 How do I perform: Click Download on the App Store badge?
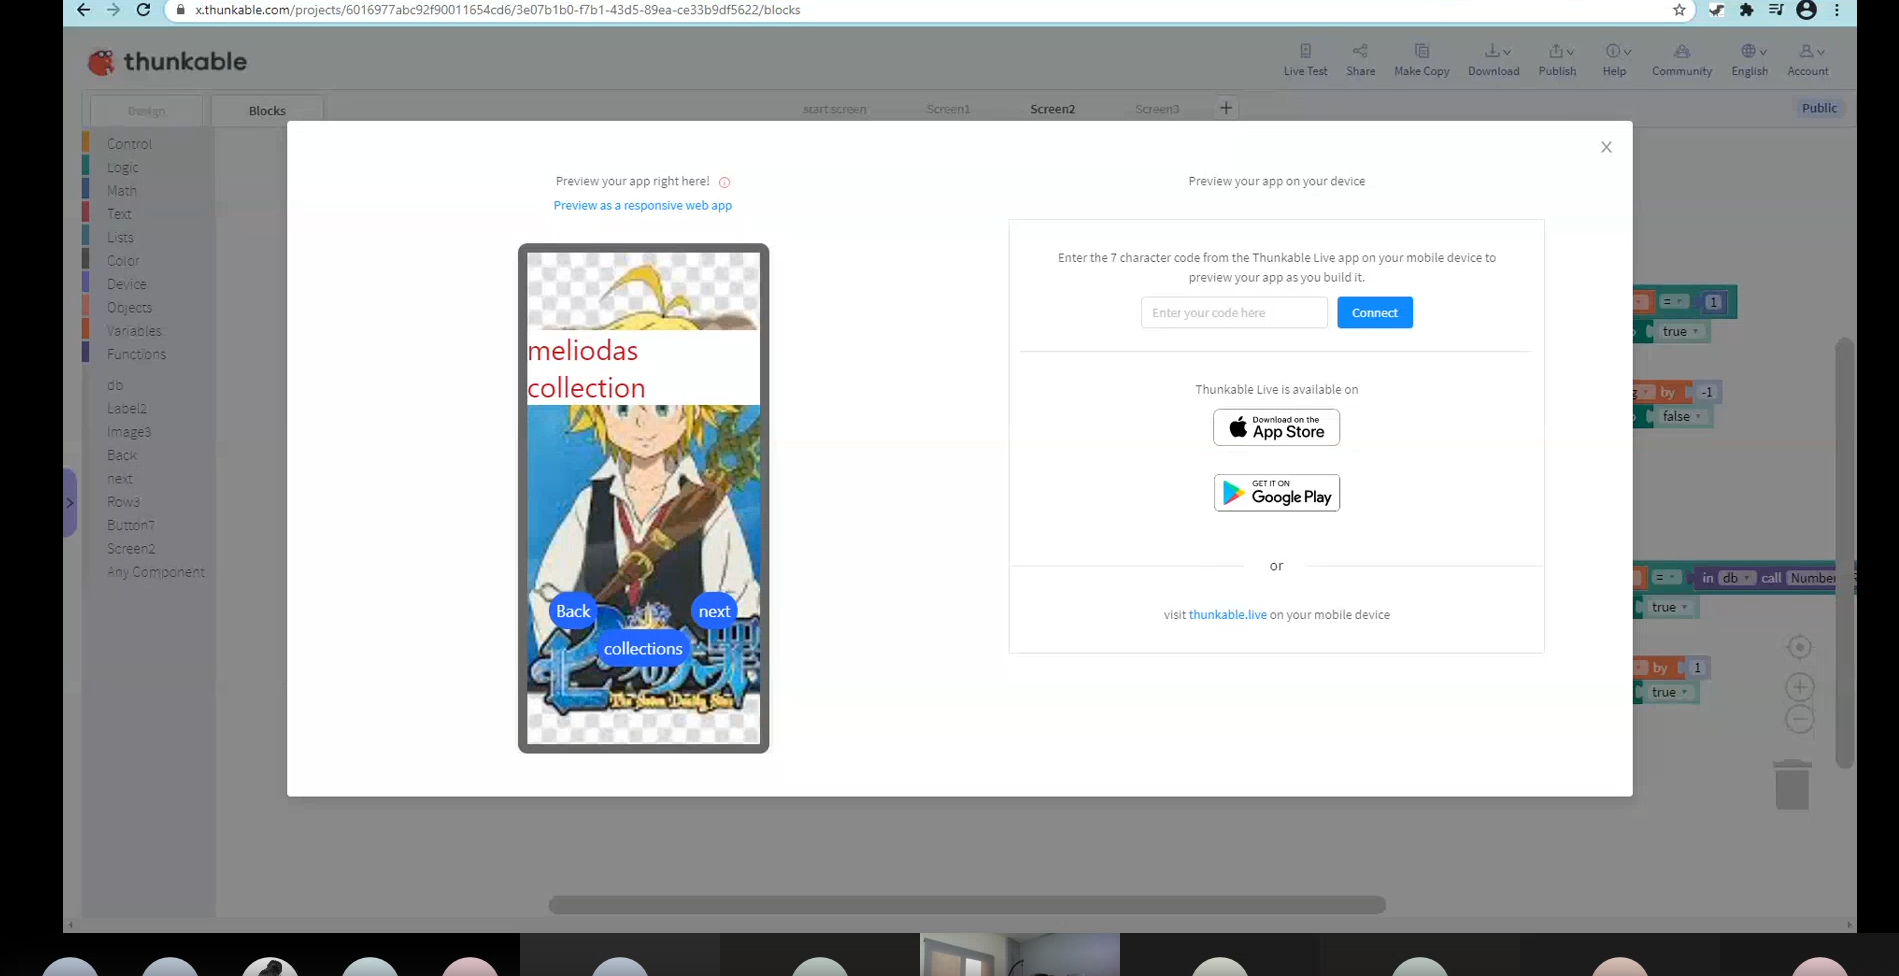1277,427
